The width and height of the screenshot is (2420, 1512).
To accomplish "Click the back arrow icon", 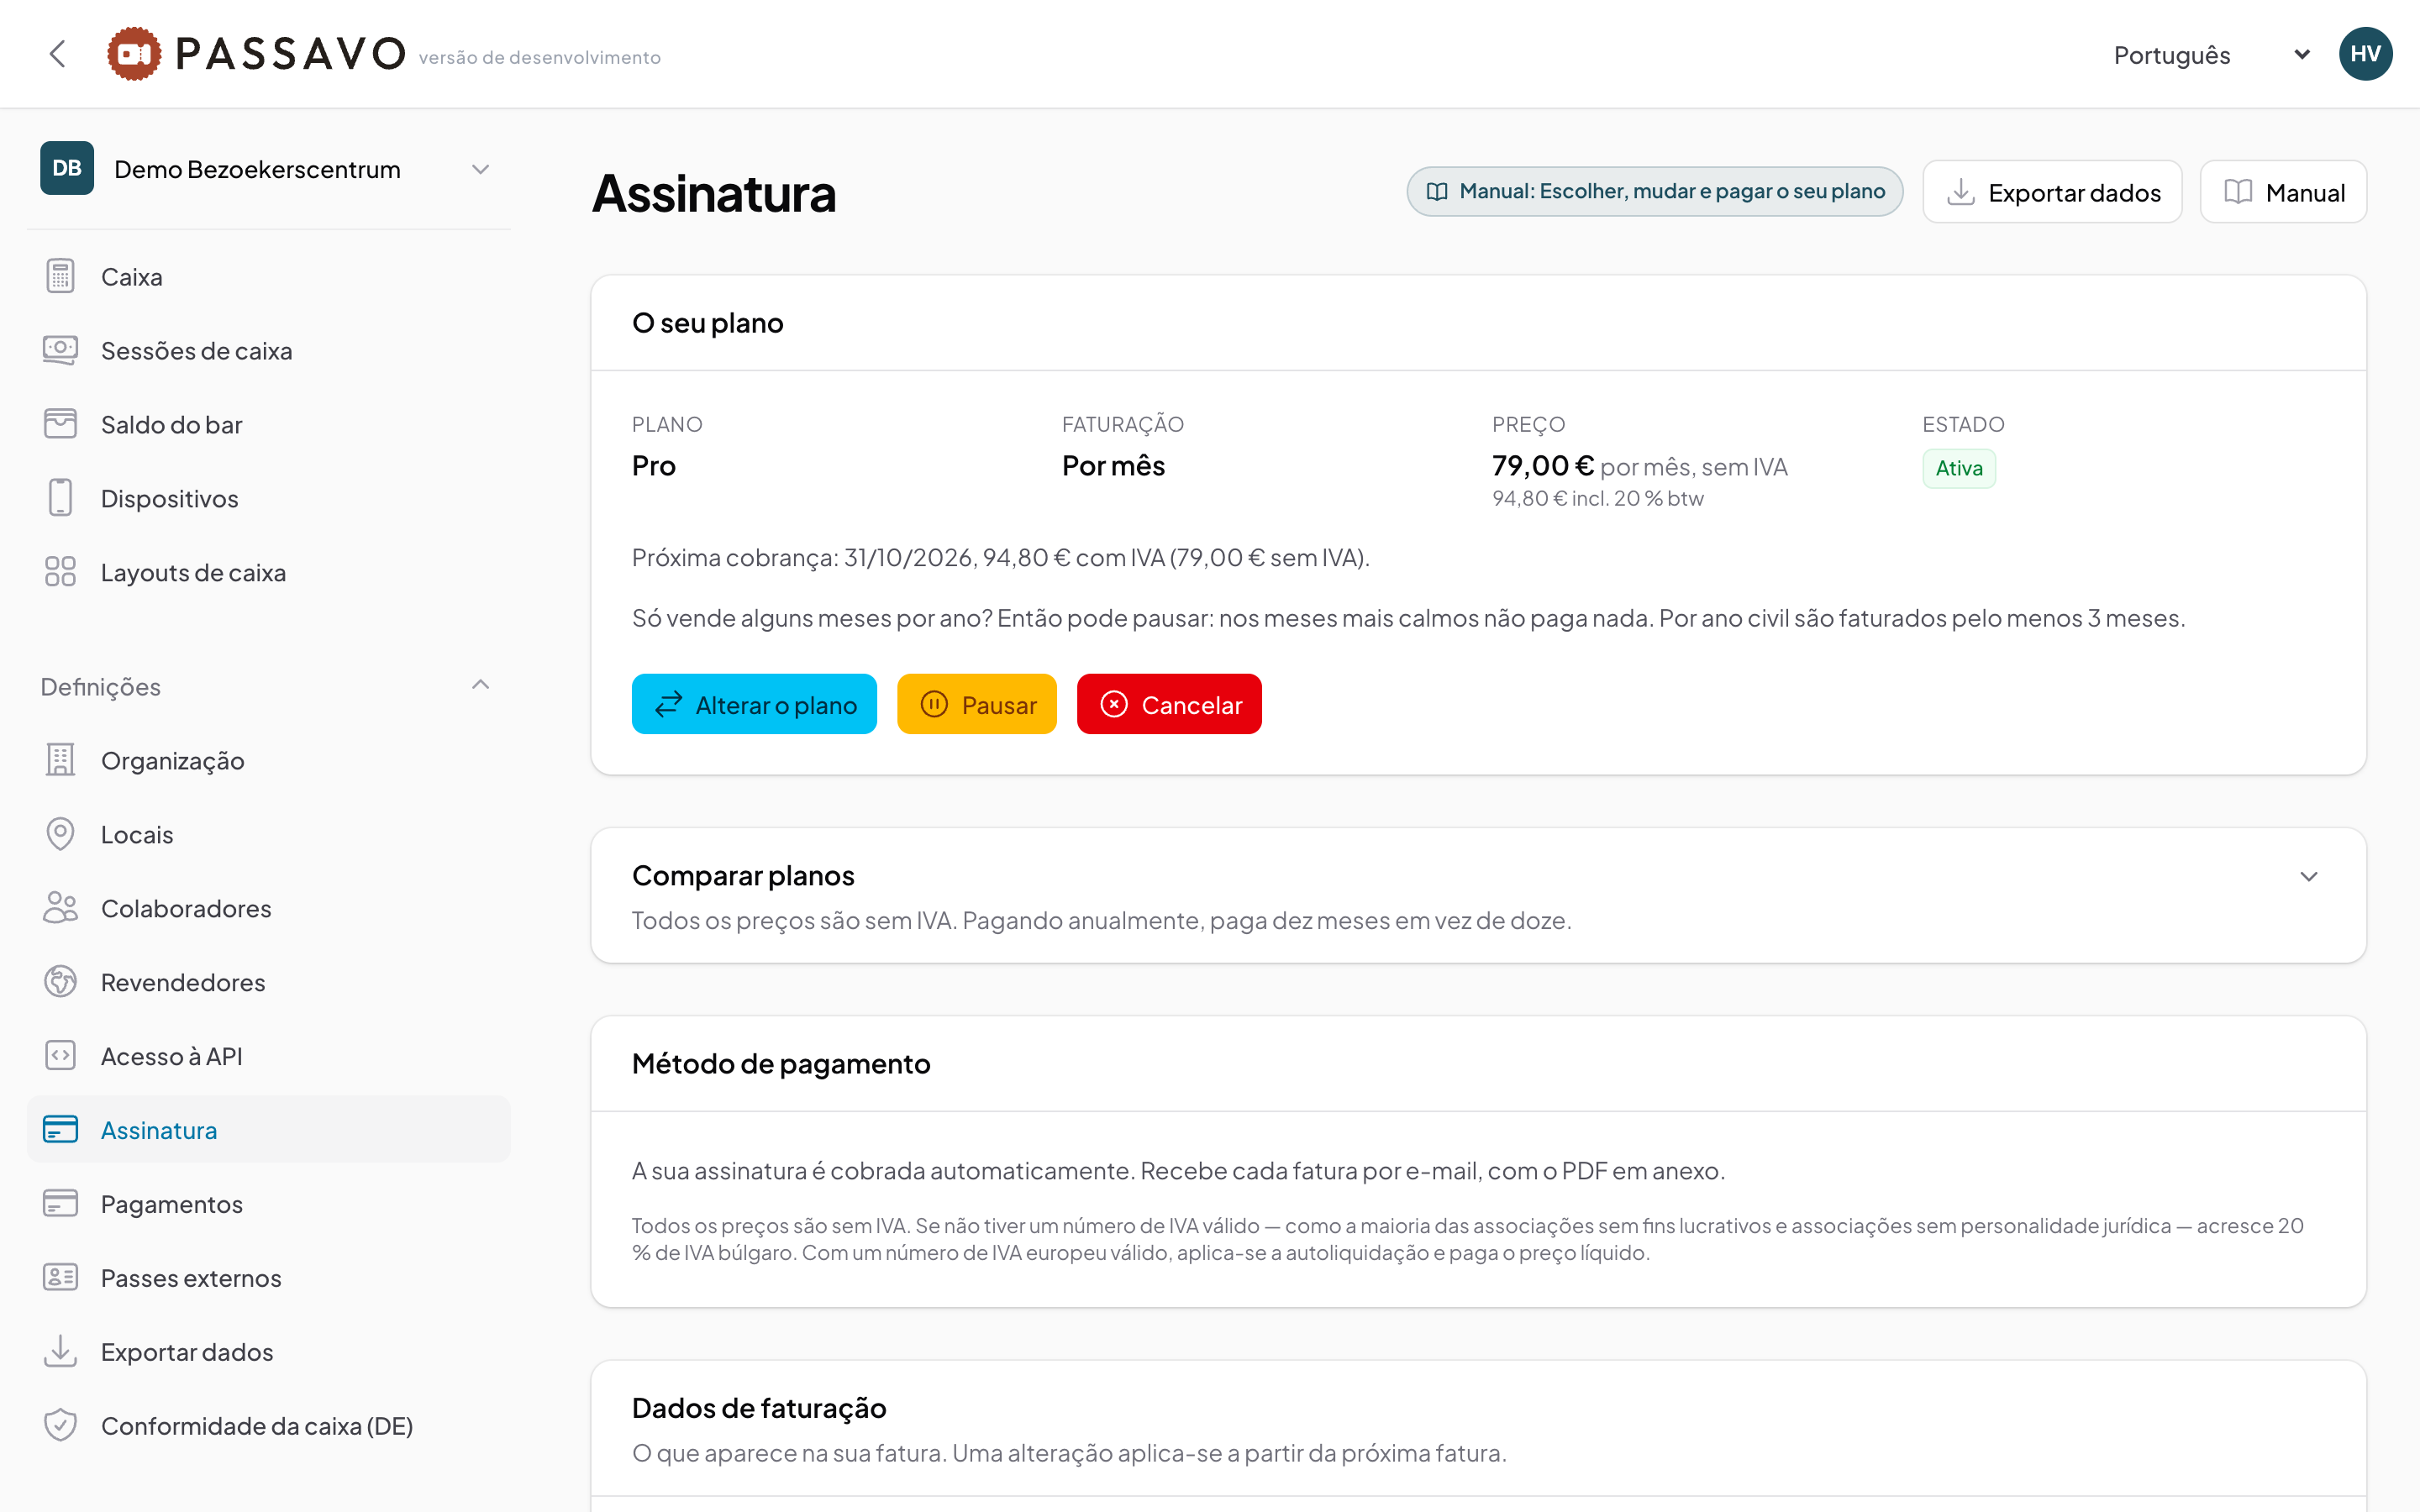I will 58,54.
